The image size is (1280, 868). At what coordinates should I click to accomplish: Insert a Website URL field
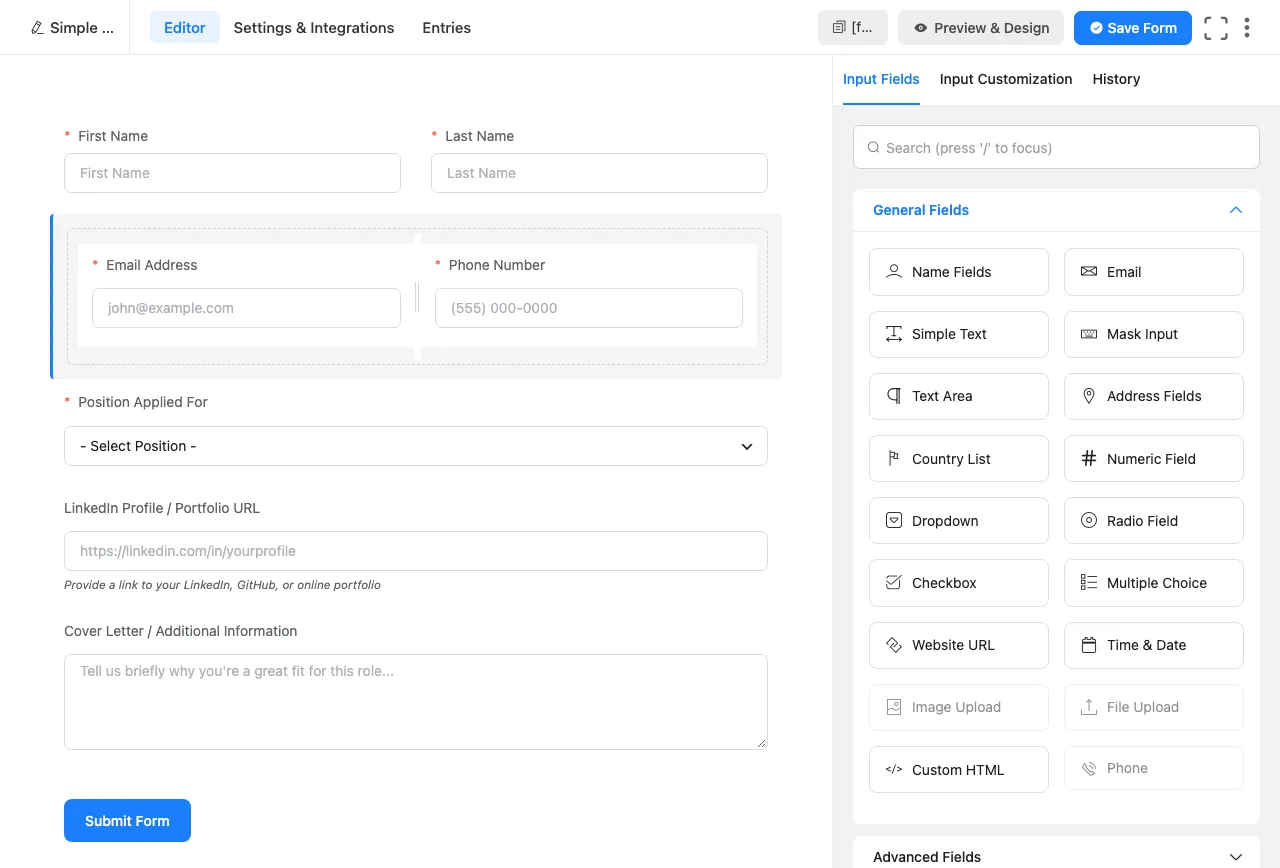959,645
